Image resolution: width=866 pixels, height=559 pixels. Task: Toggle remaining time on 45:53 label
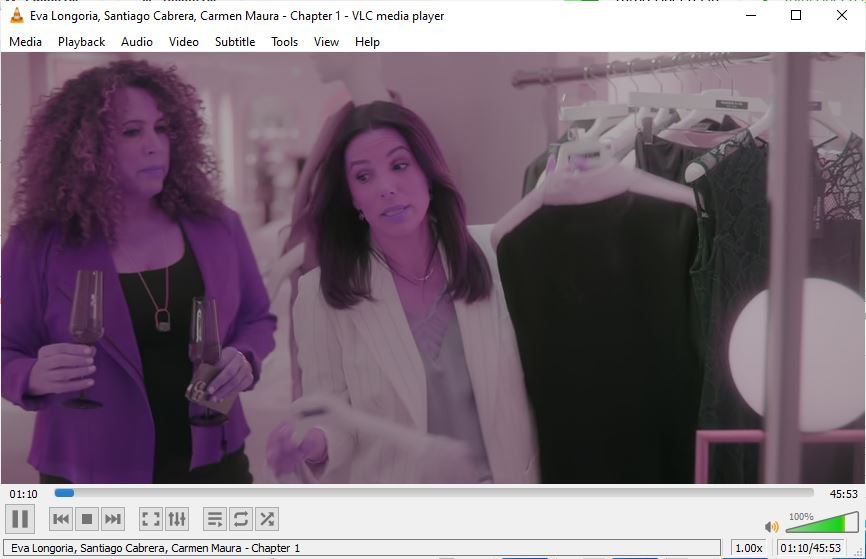(x=843, y=494)
